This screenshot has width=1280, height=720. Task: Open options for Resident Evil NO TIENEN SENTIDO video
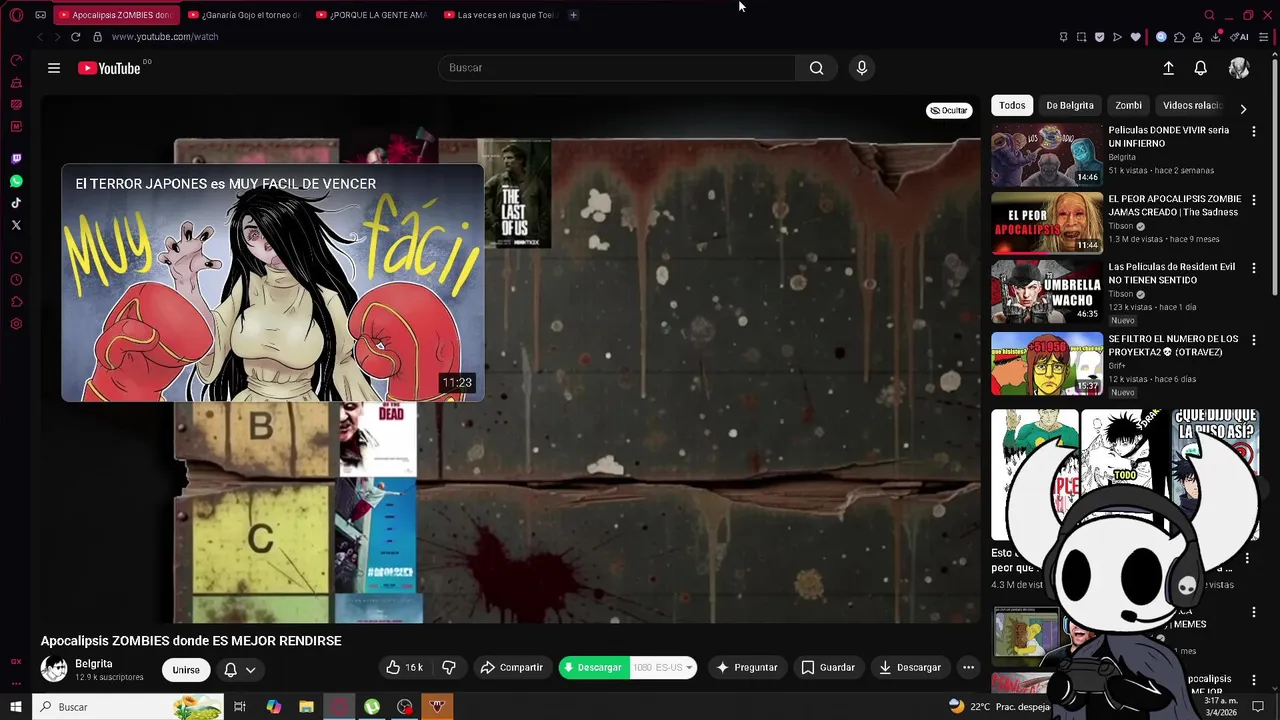tap(1254, 268)
